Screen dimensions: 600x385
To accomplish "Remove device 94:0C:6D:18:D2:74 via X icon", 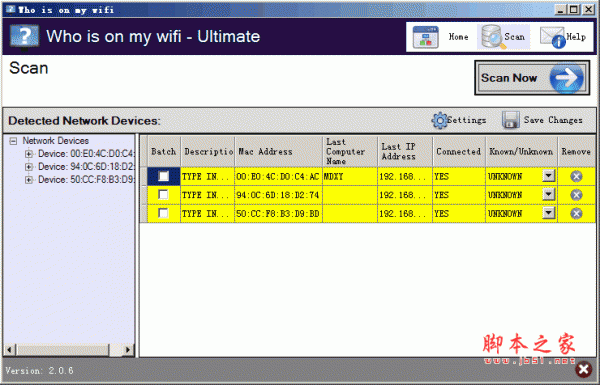I will click(576, 195).
